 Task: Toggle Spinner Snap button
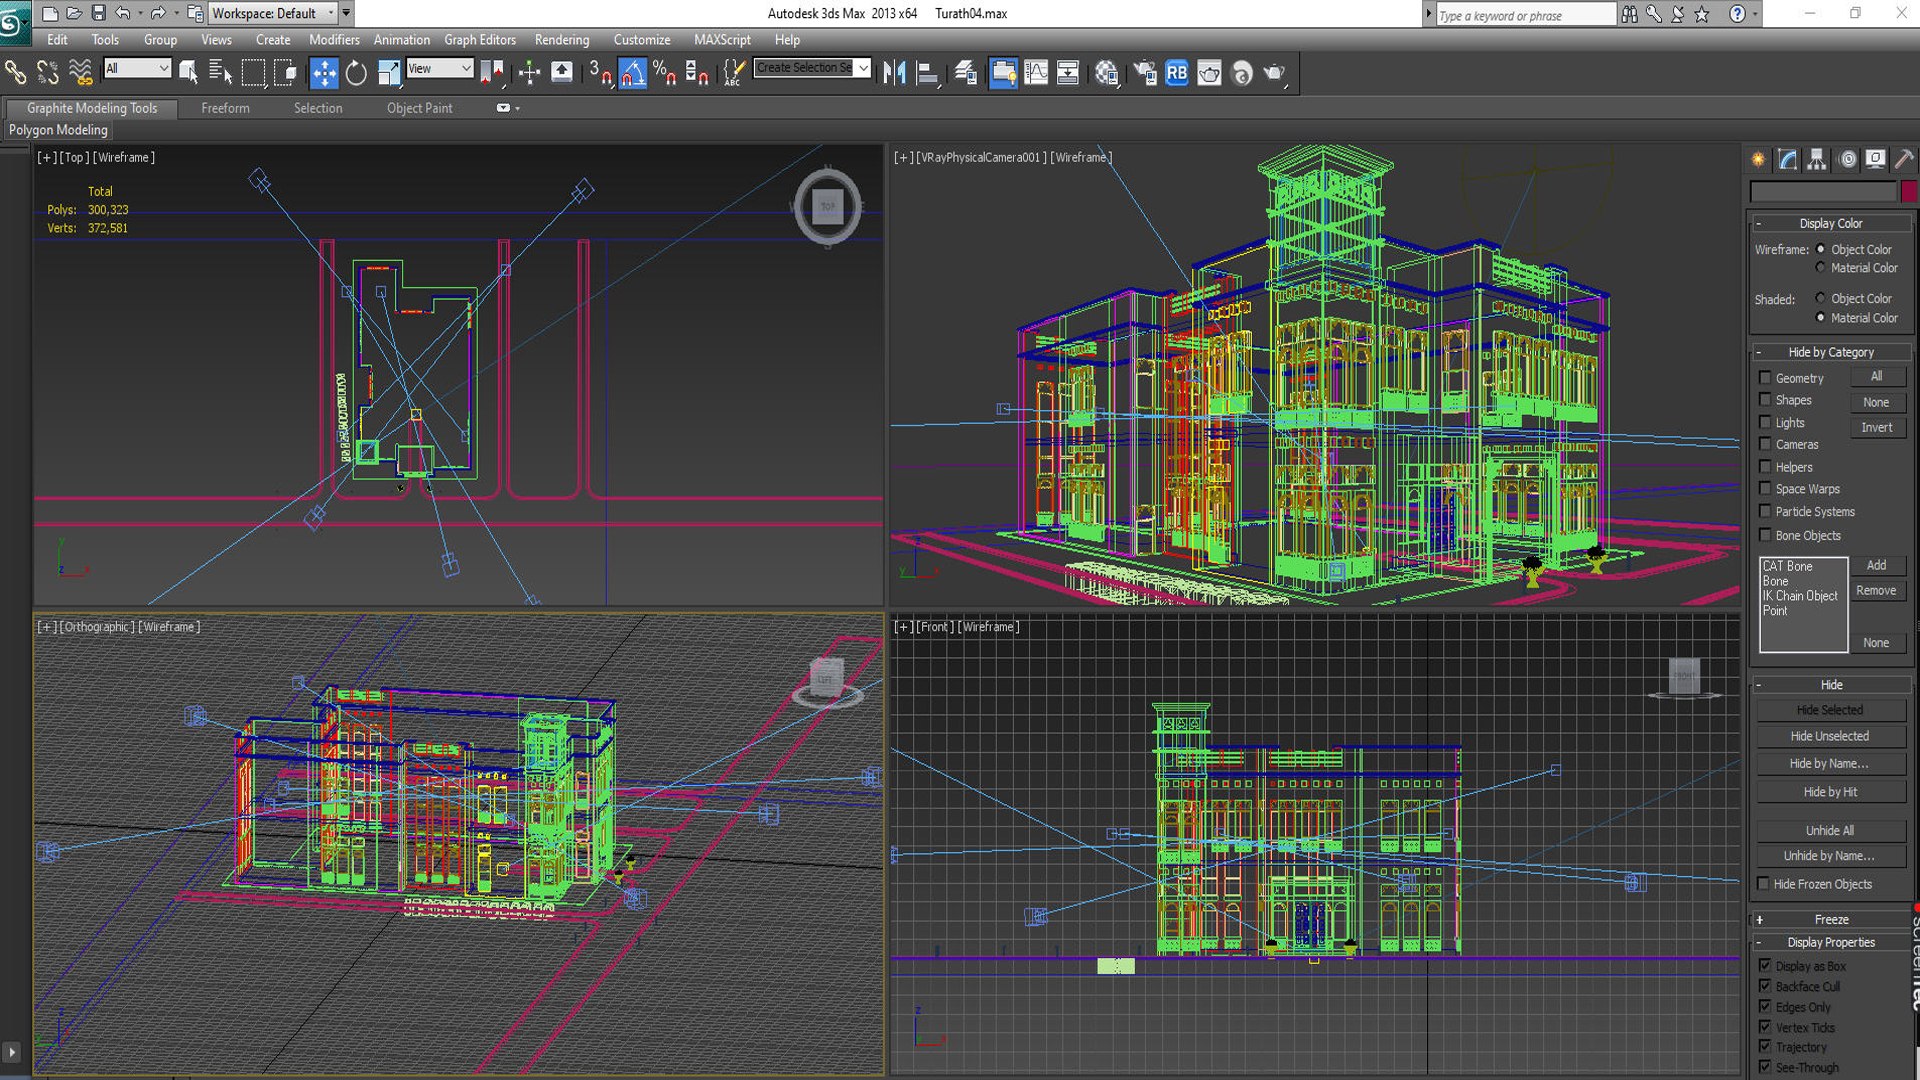pyautogui.click(x=697, y=72)
